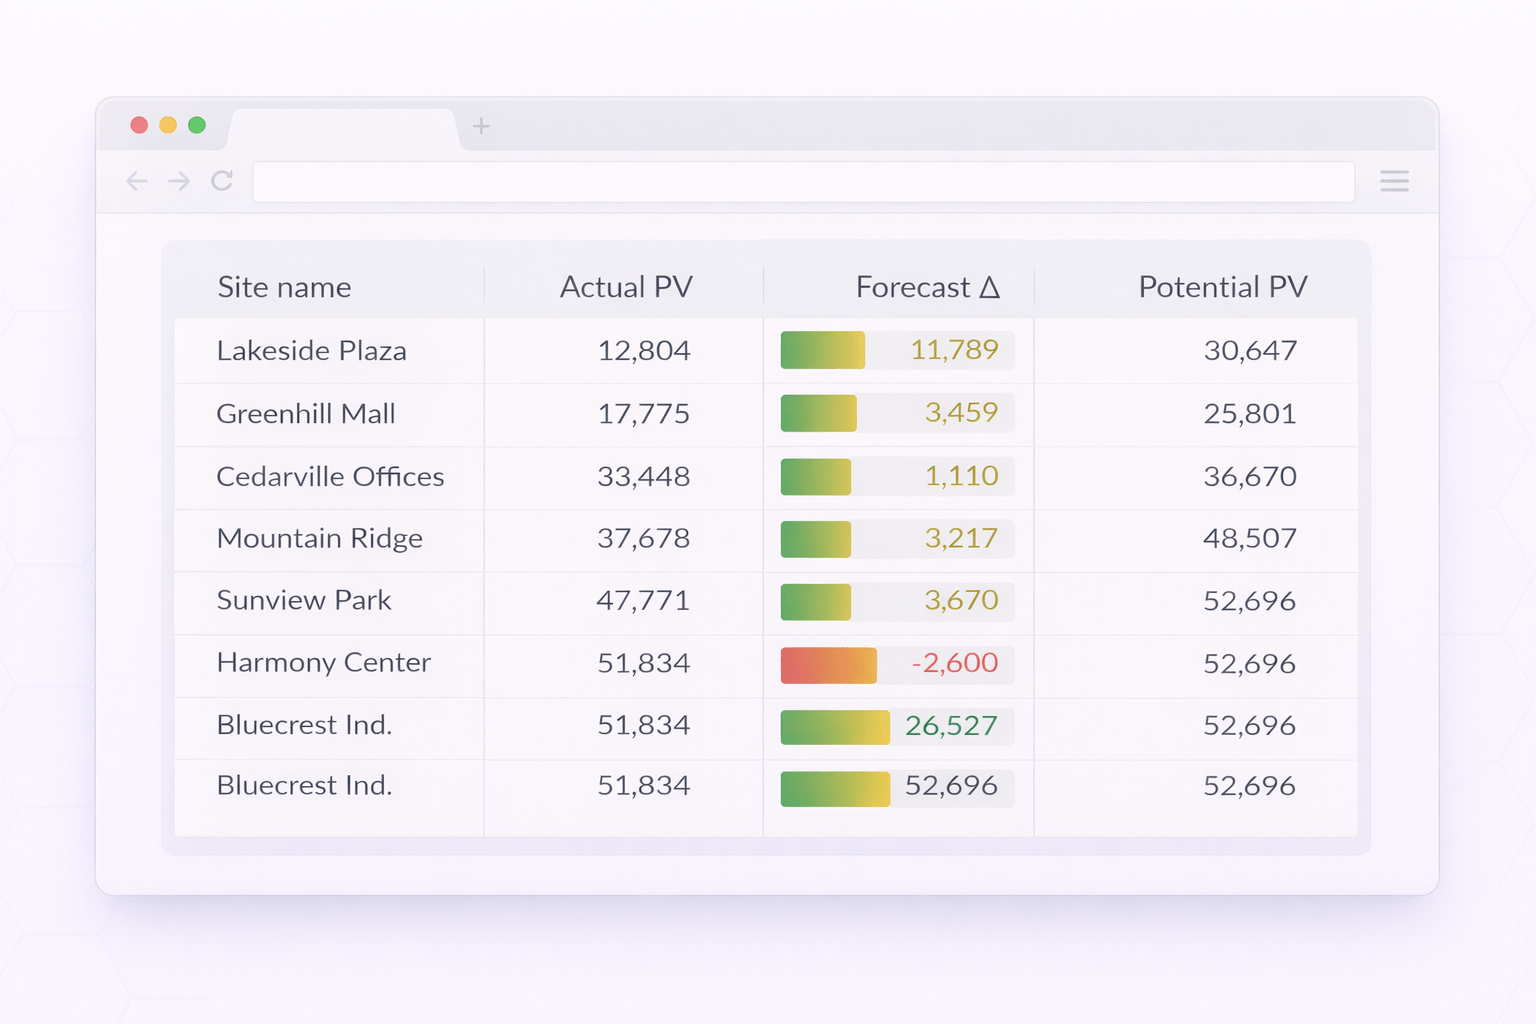
Task: Open a new browser tab with the plus
Action: (x=482, y=126)
